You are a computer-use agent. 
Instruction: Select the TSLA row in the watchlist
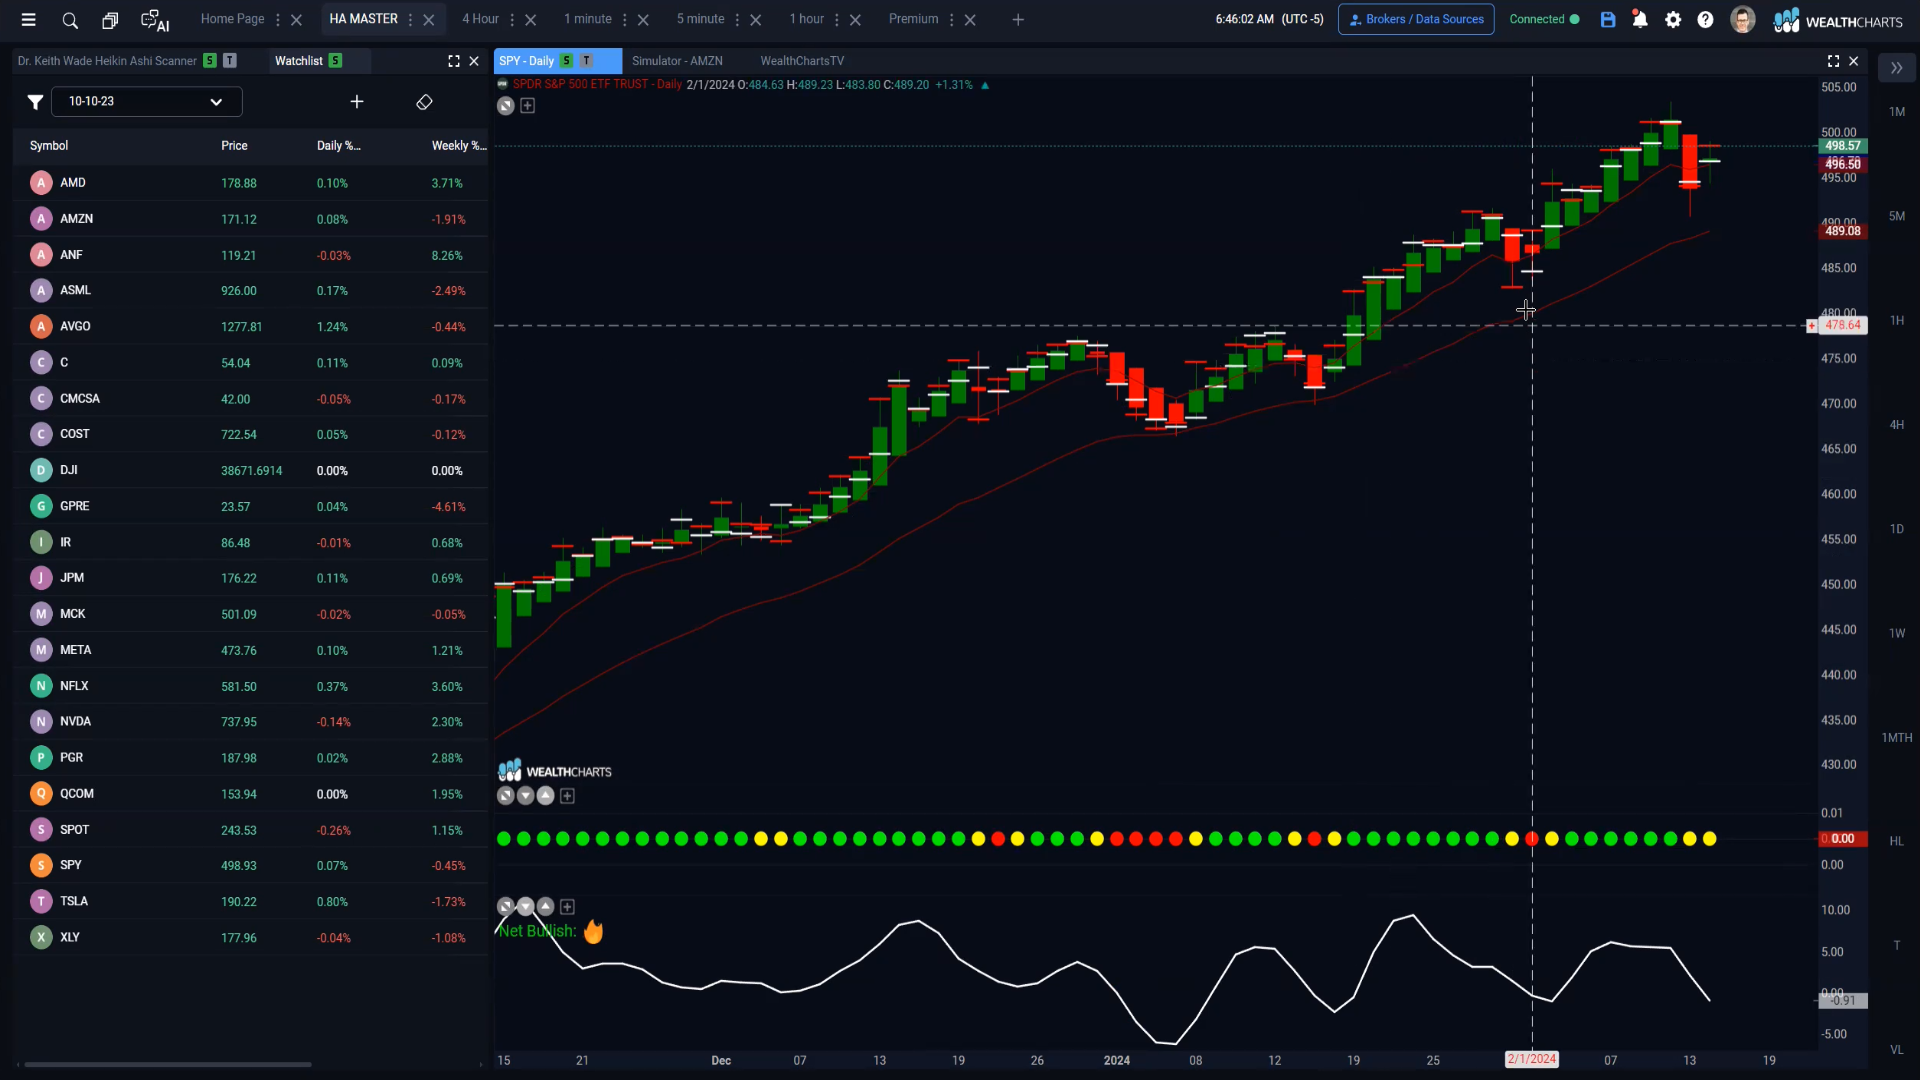[251, 902]
